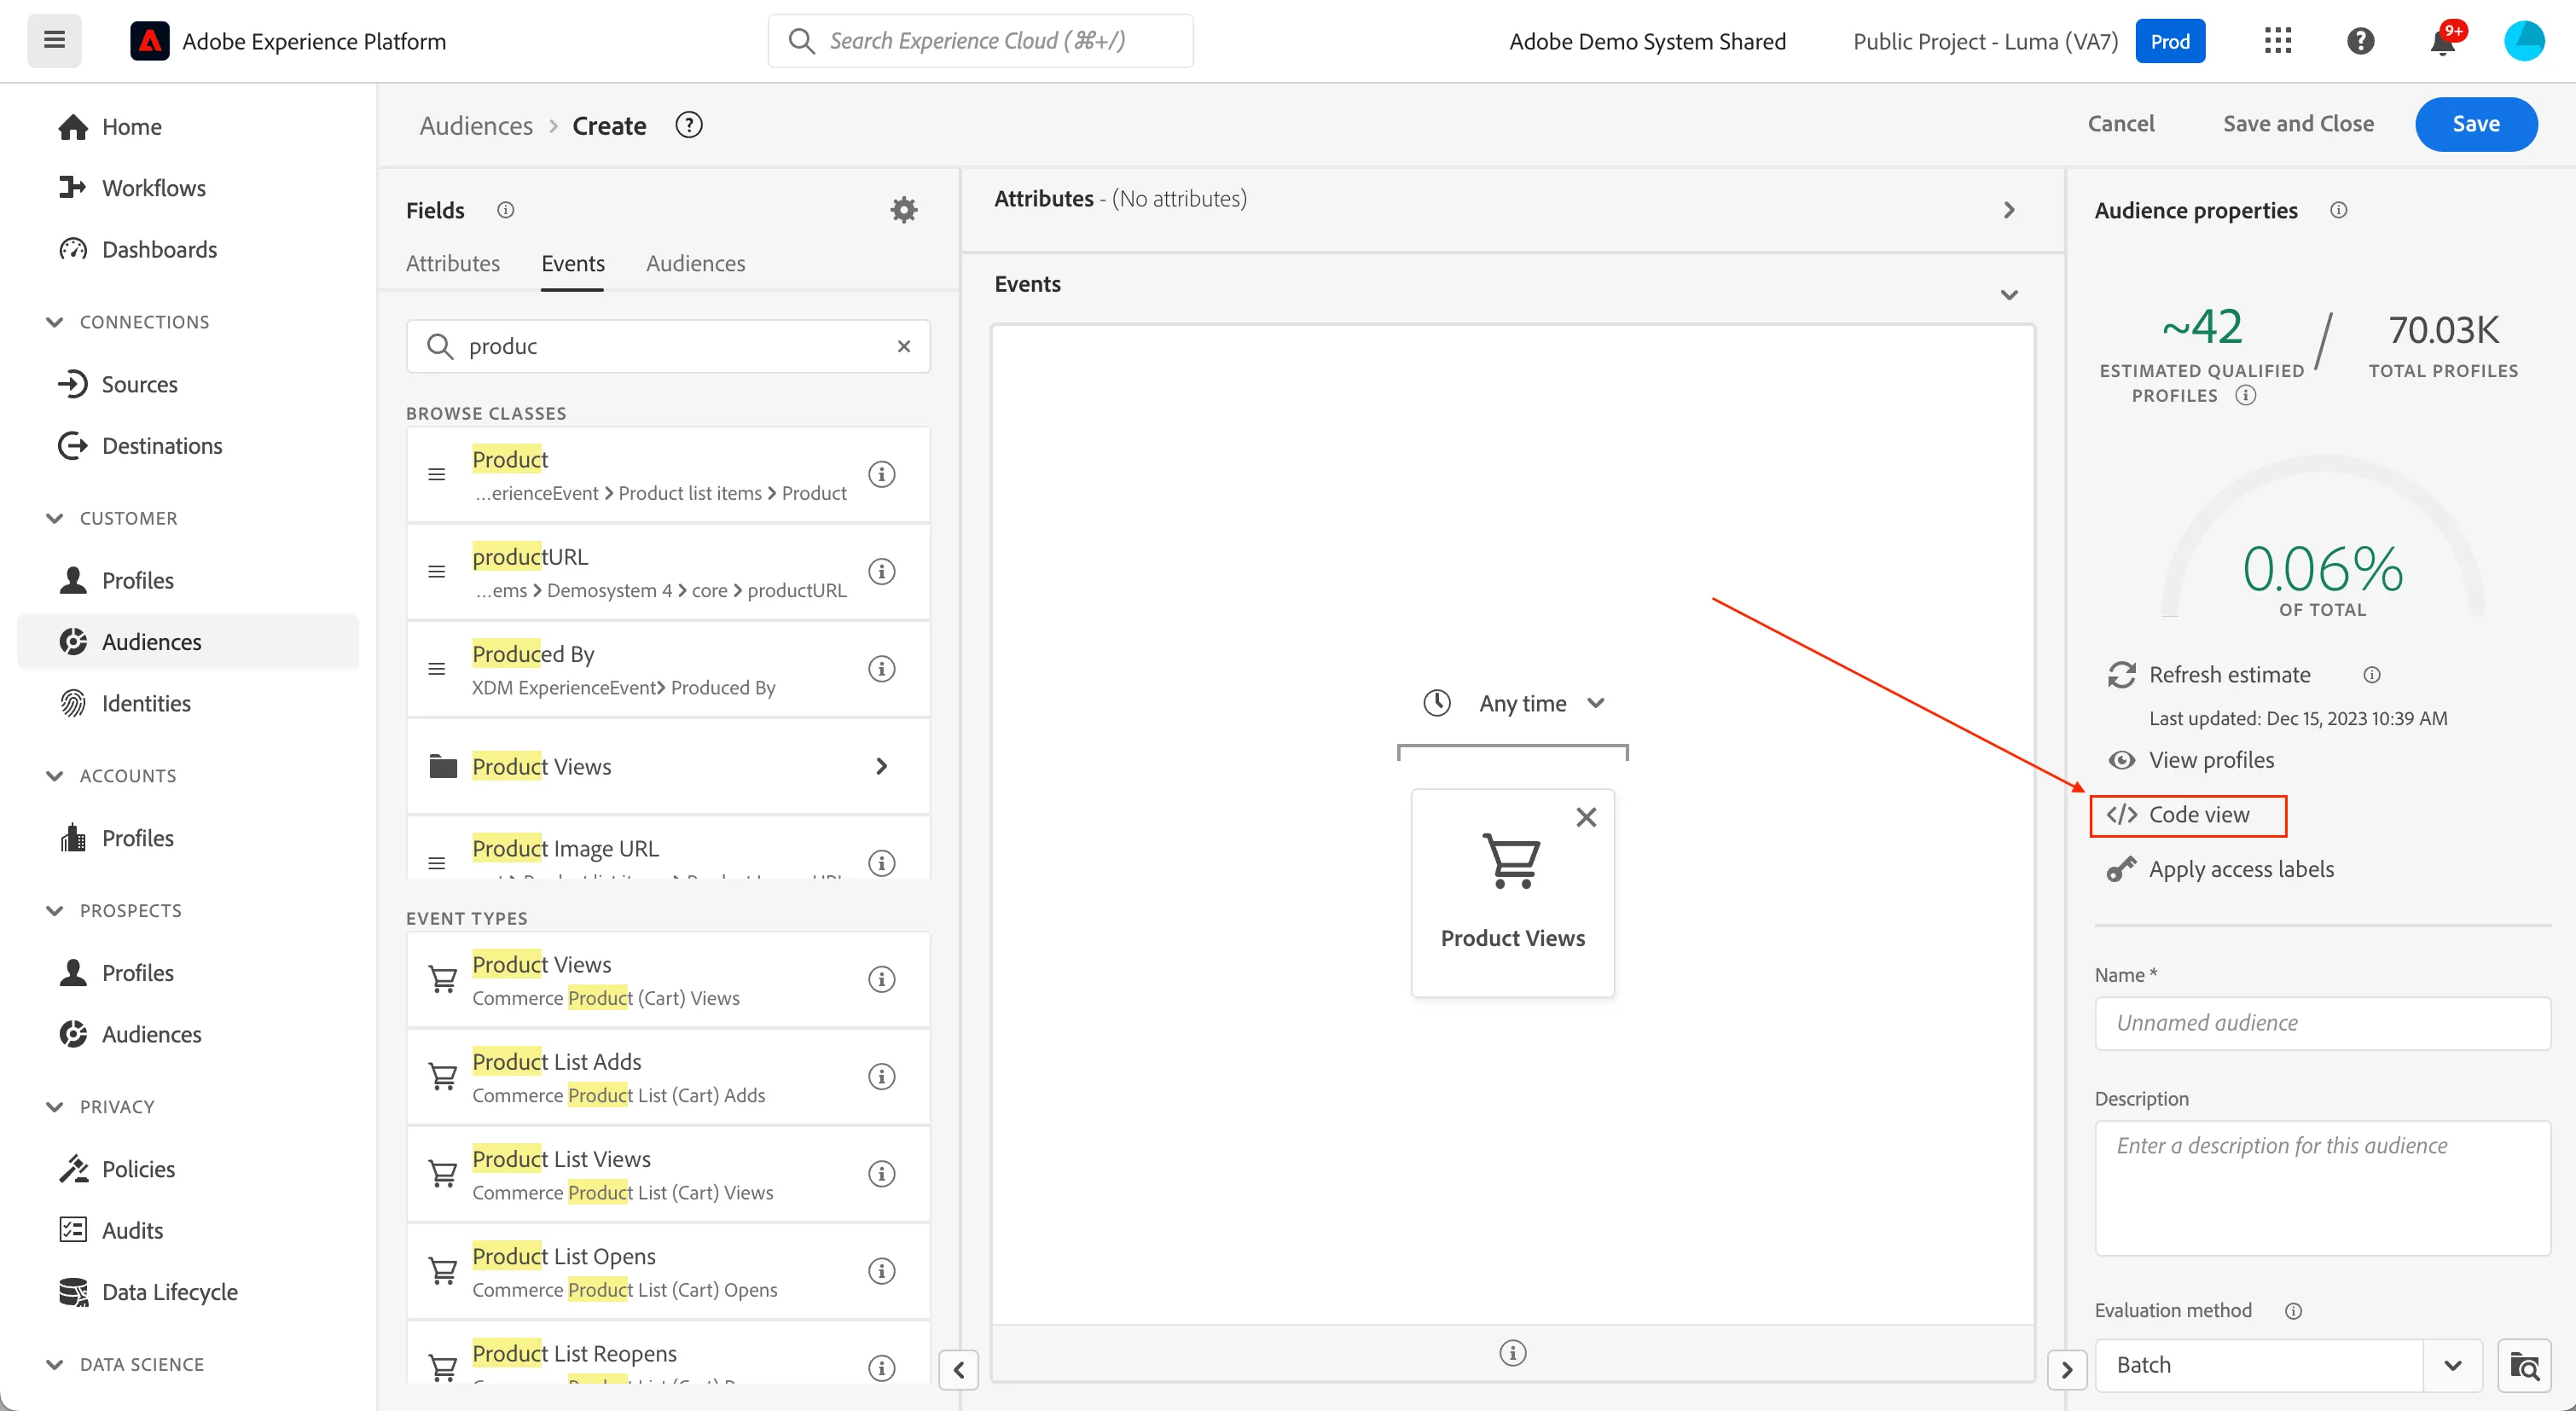The width and height of the screenshot is (2576, 1411).
Task: Open the app switcher grid icon
Action: click(x=2277, y=41)
